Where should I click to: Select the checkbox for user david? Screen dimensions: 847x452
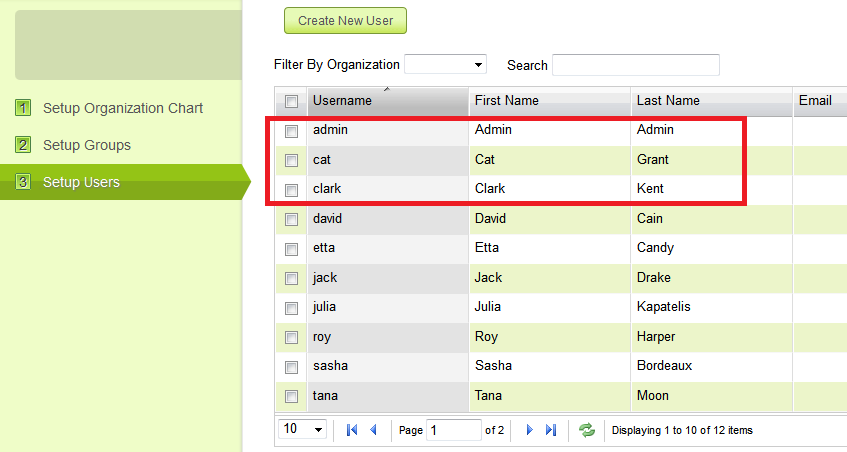click(291, 219)
